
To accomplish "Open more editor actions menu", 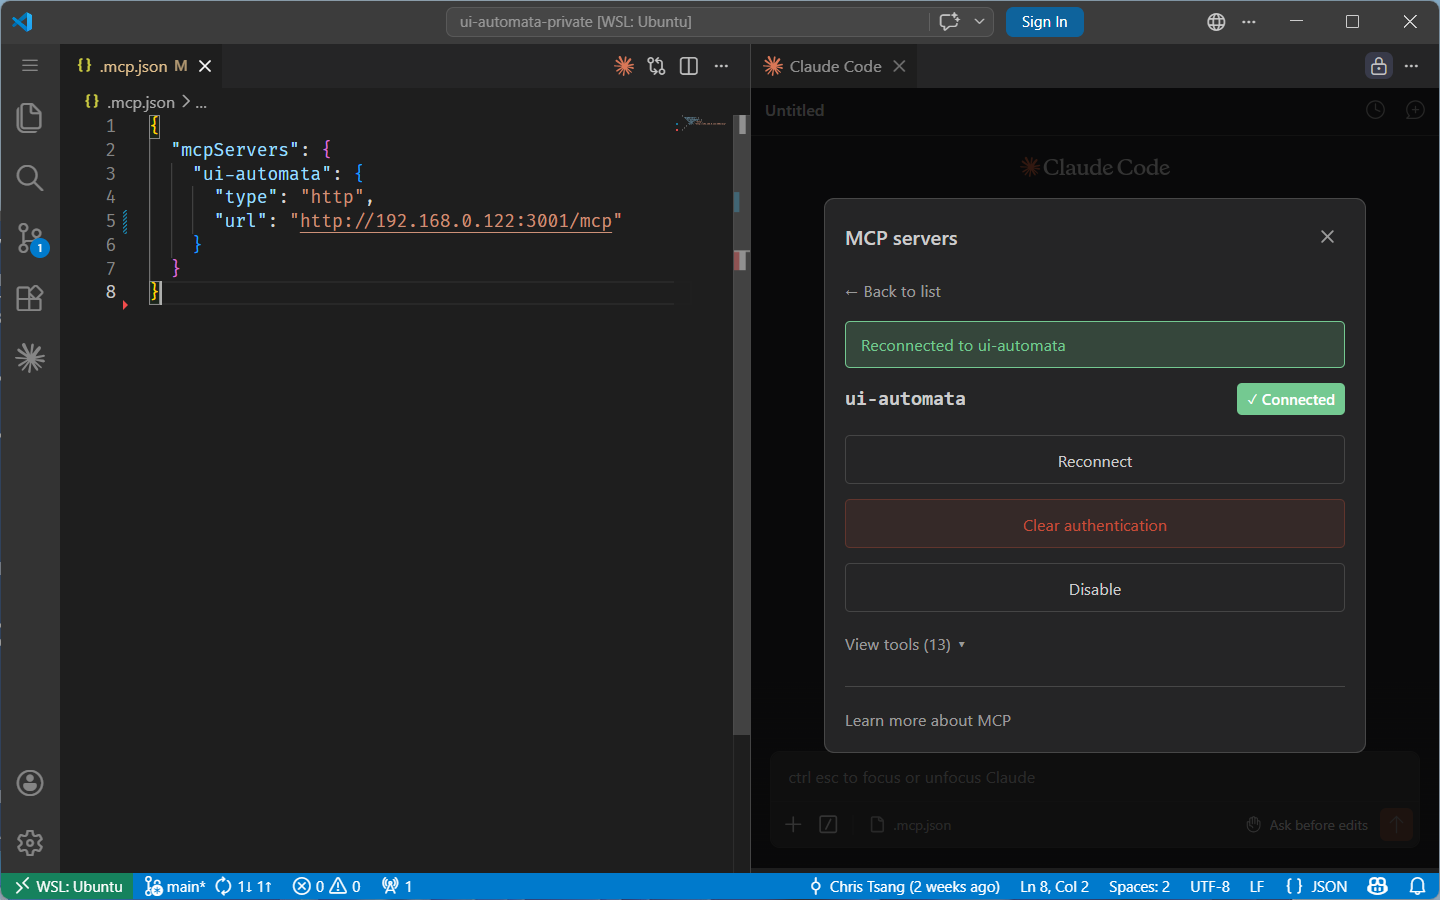I will [722, 66].
